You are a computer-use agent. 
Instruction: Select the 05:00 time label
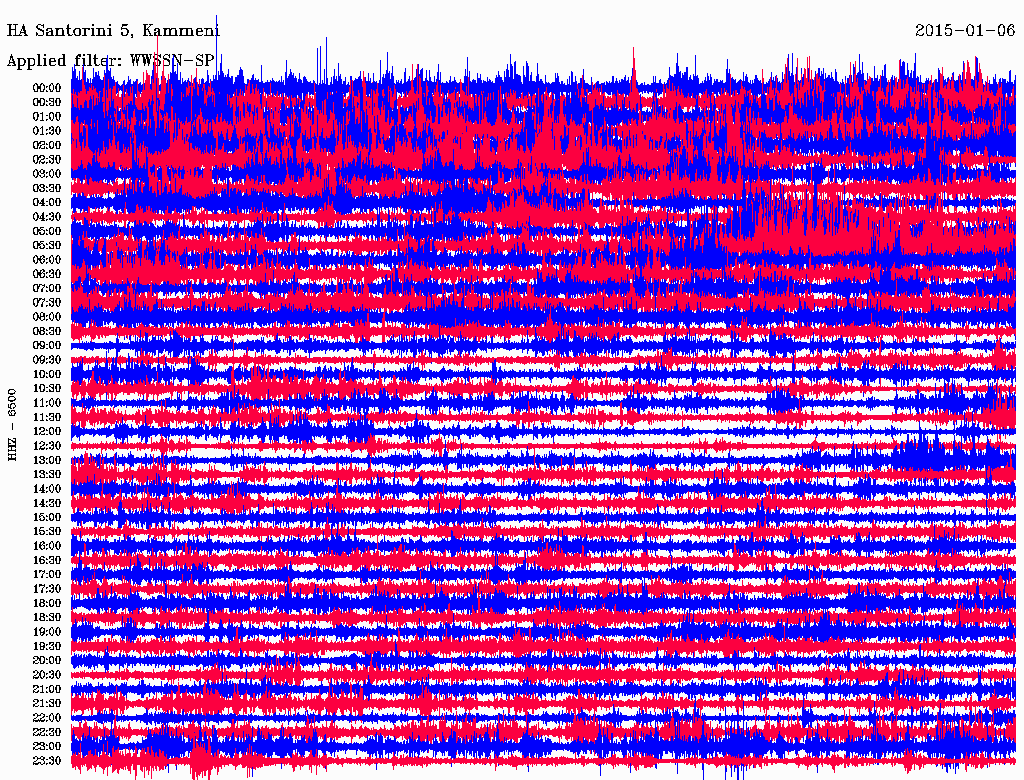click(47, 231)
